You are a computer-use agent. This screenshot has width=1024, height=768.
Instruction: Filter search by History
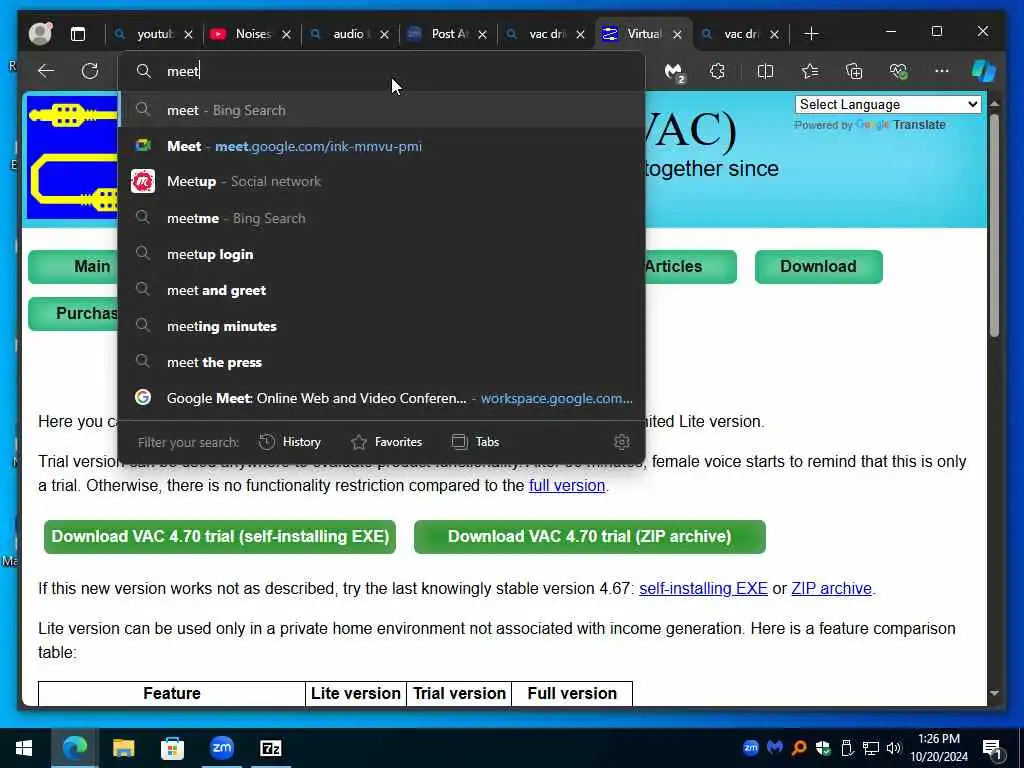290,442
